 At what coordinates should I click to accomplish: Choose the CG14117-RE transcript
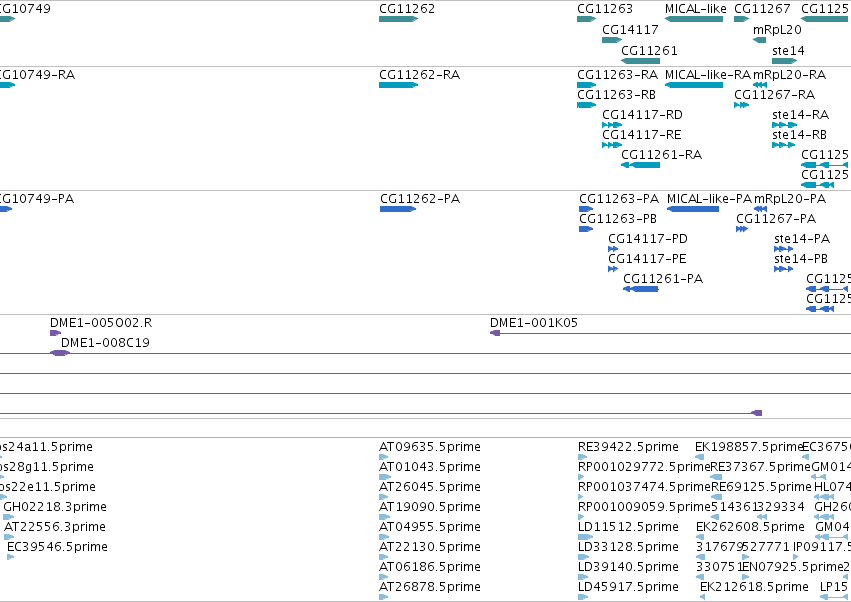(642, 135)
